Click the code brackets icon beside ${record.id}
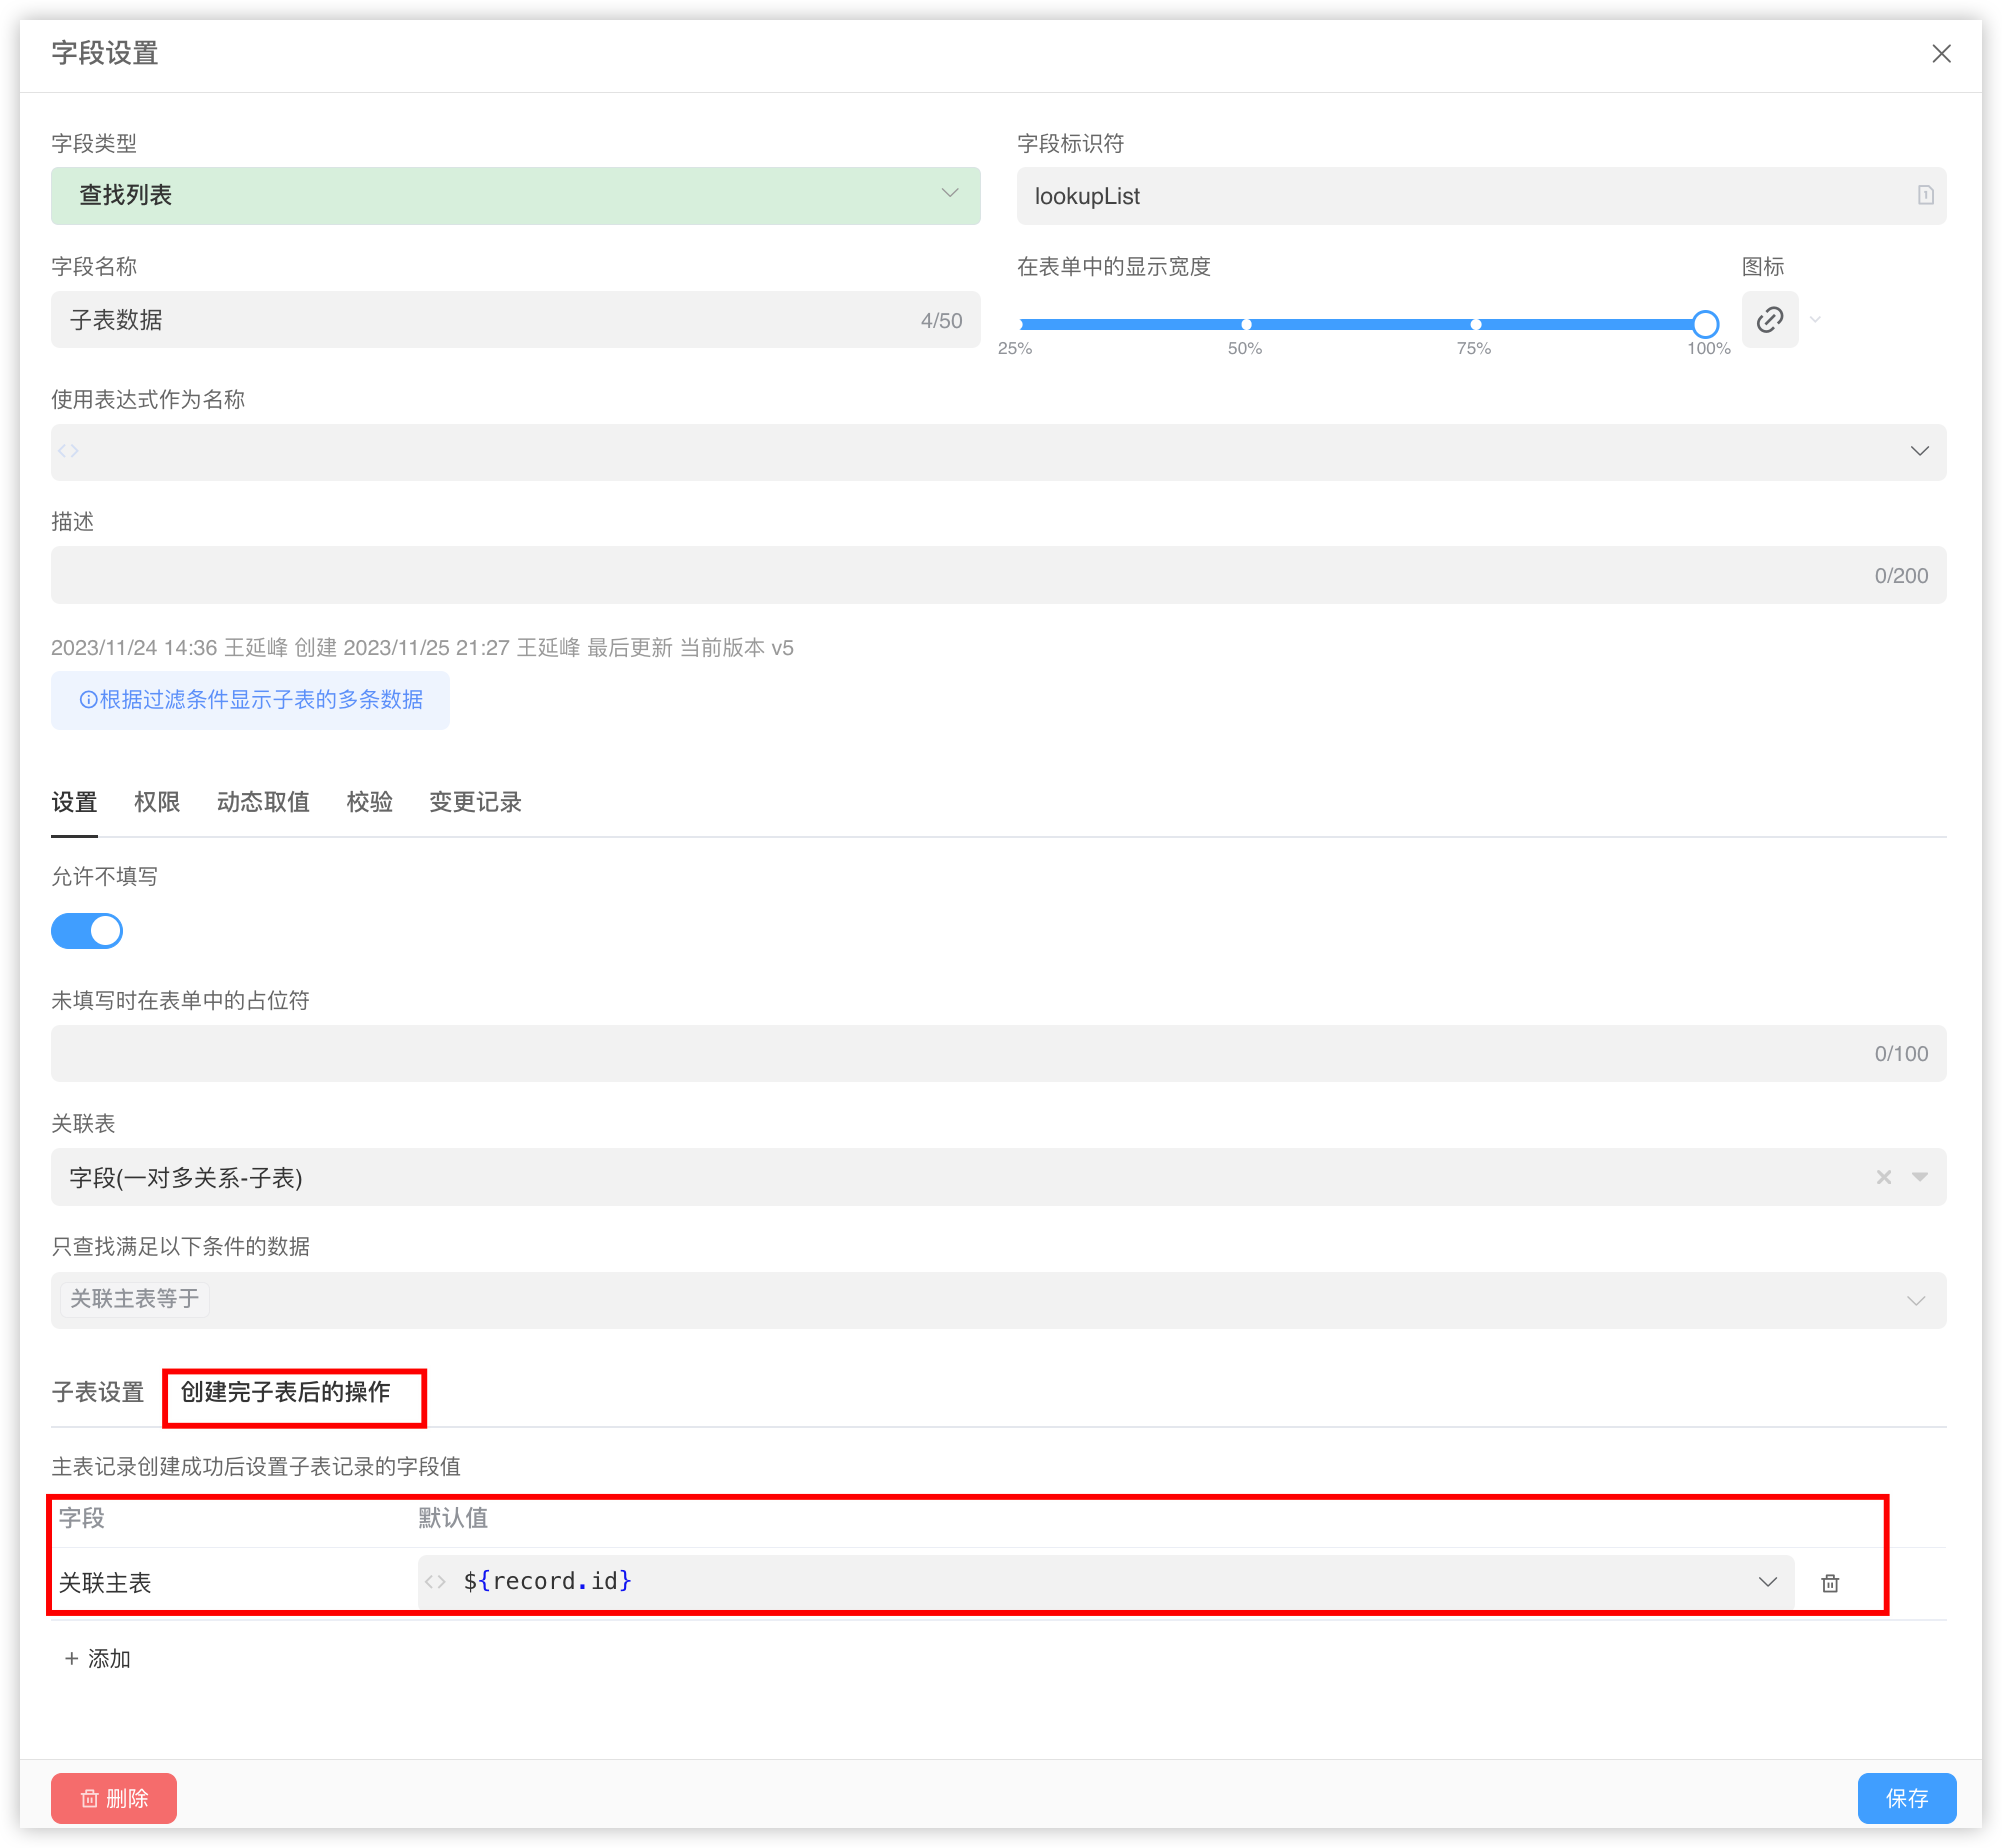This screenshot has width=2002, height=1848. tap(435, 1582)
